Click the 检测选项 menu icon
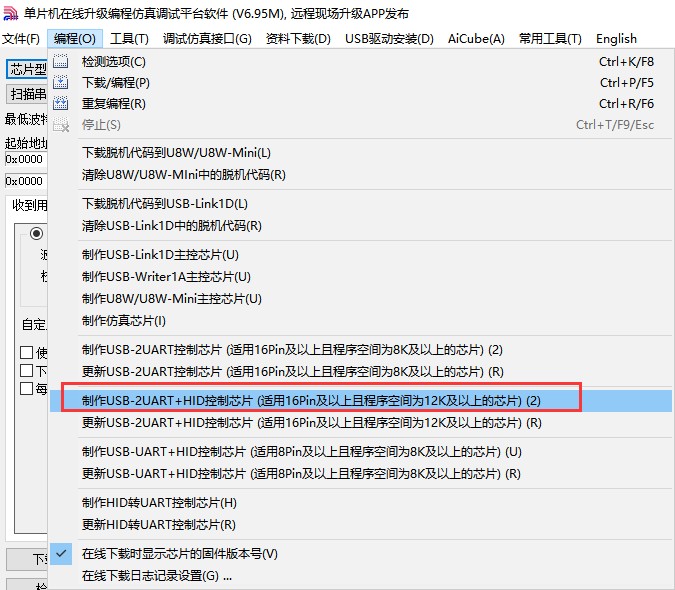The width and height of the screenshot is (675, 590). tap(61, 62)
